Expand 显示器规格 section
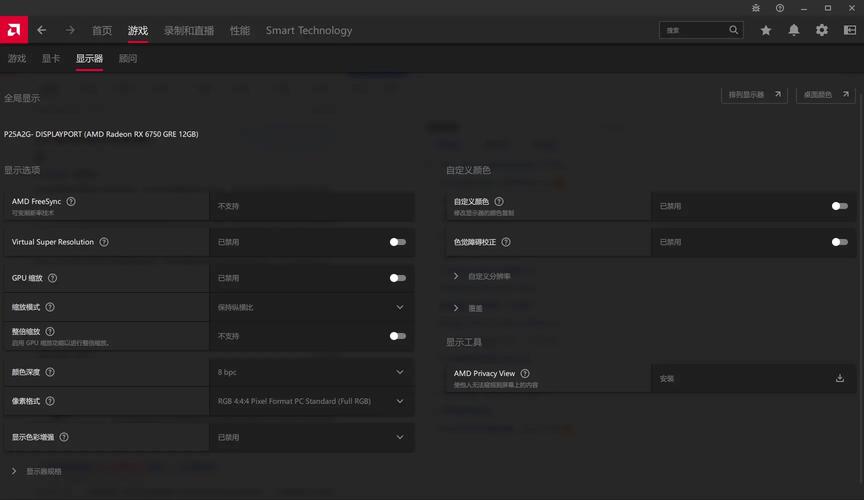 37,471
